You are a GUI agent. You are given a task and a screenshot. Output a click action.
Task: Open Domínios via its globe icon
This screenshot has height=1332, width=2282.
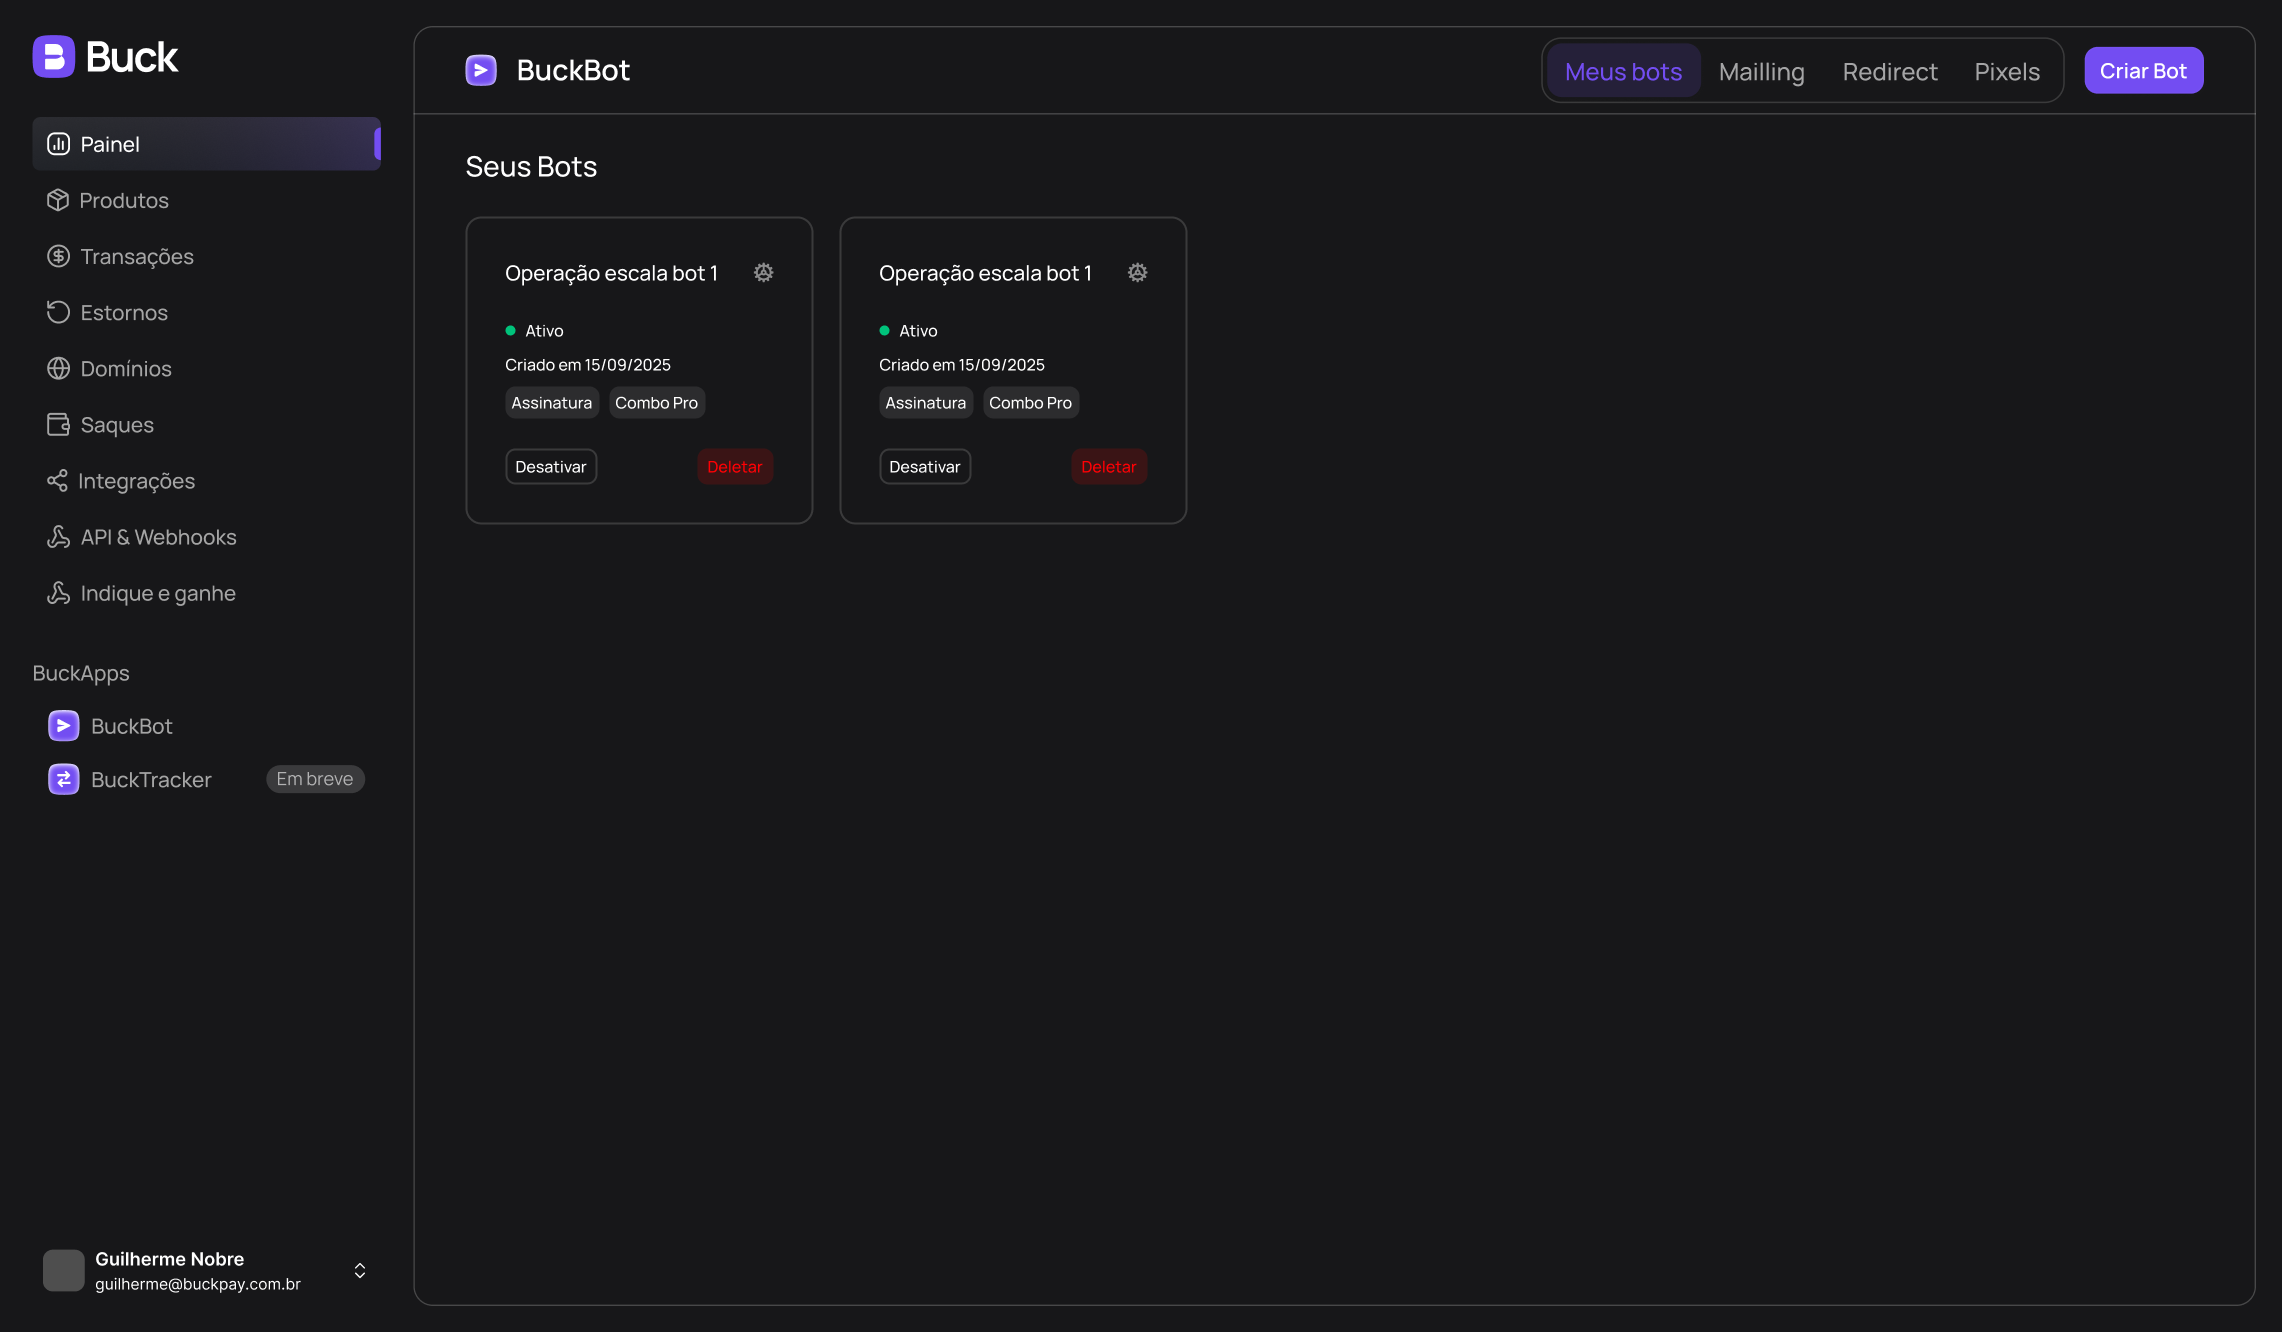click(58, 368)
